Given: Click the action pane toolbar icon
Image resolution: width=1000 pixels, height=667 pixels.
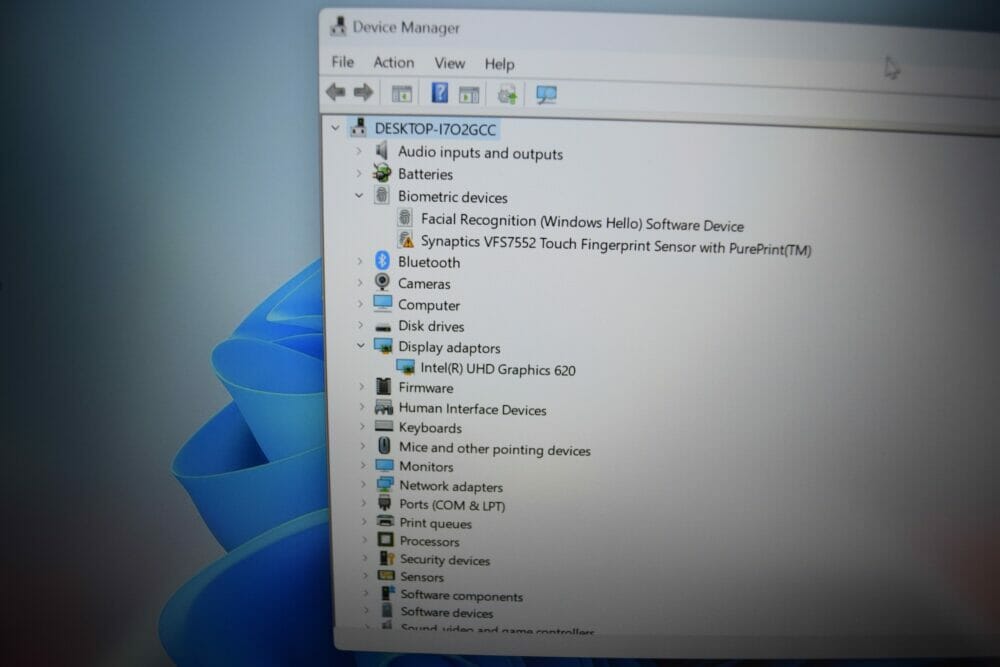Looking at the screenshot, I should pos(469,95).
